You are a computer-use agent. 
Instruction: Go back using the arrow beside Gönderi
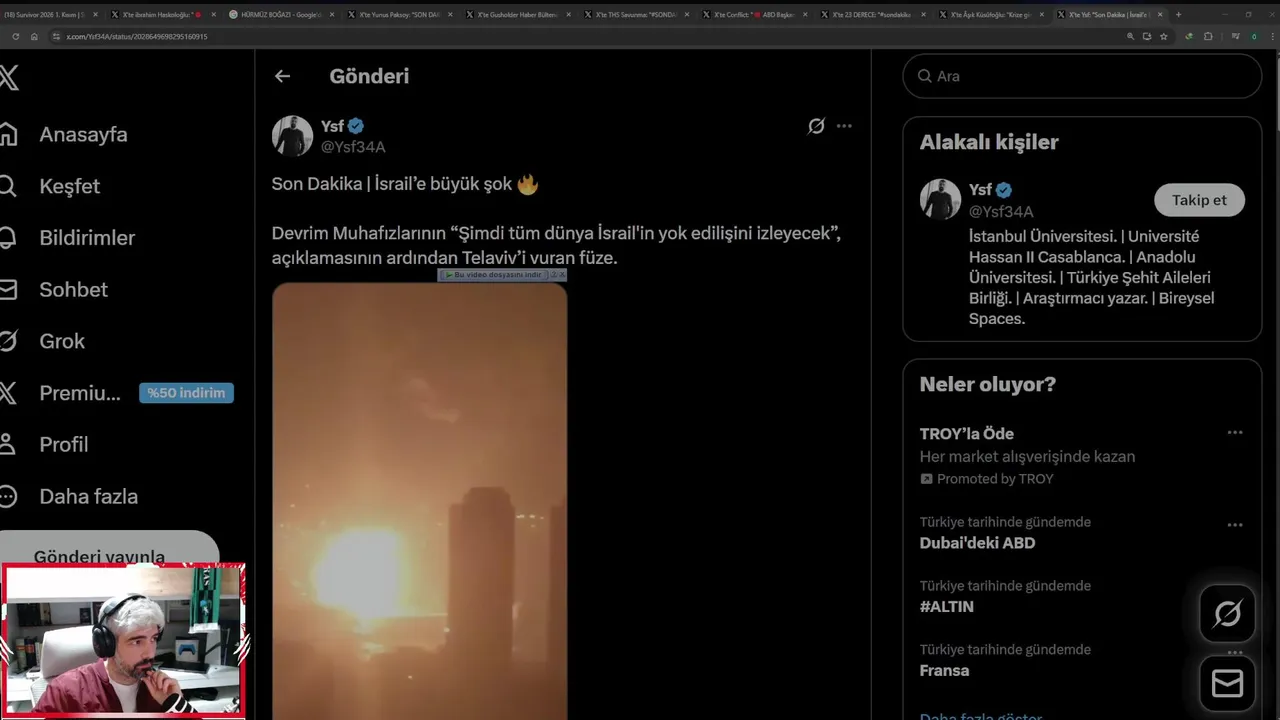coord(282,76)
